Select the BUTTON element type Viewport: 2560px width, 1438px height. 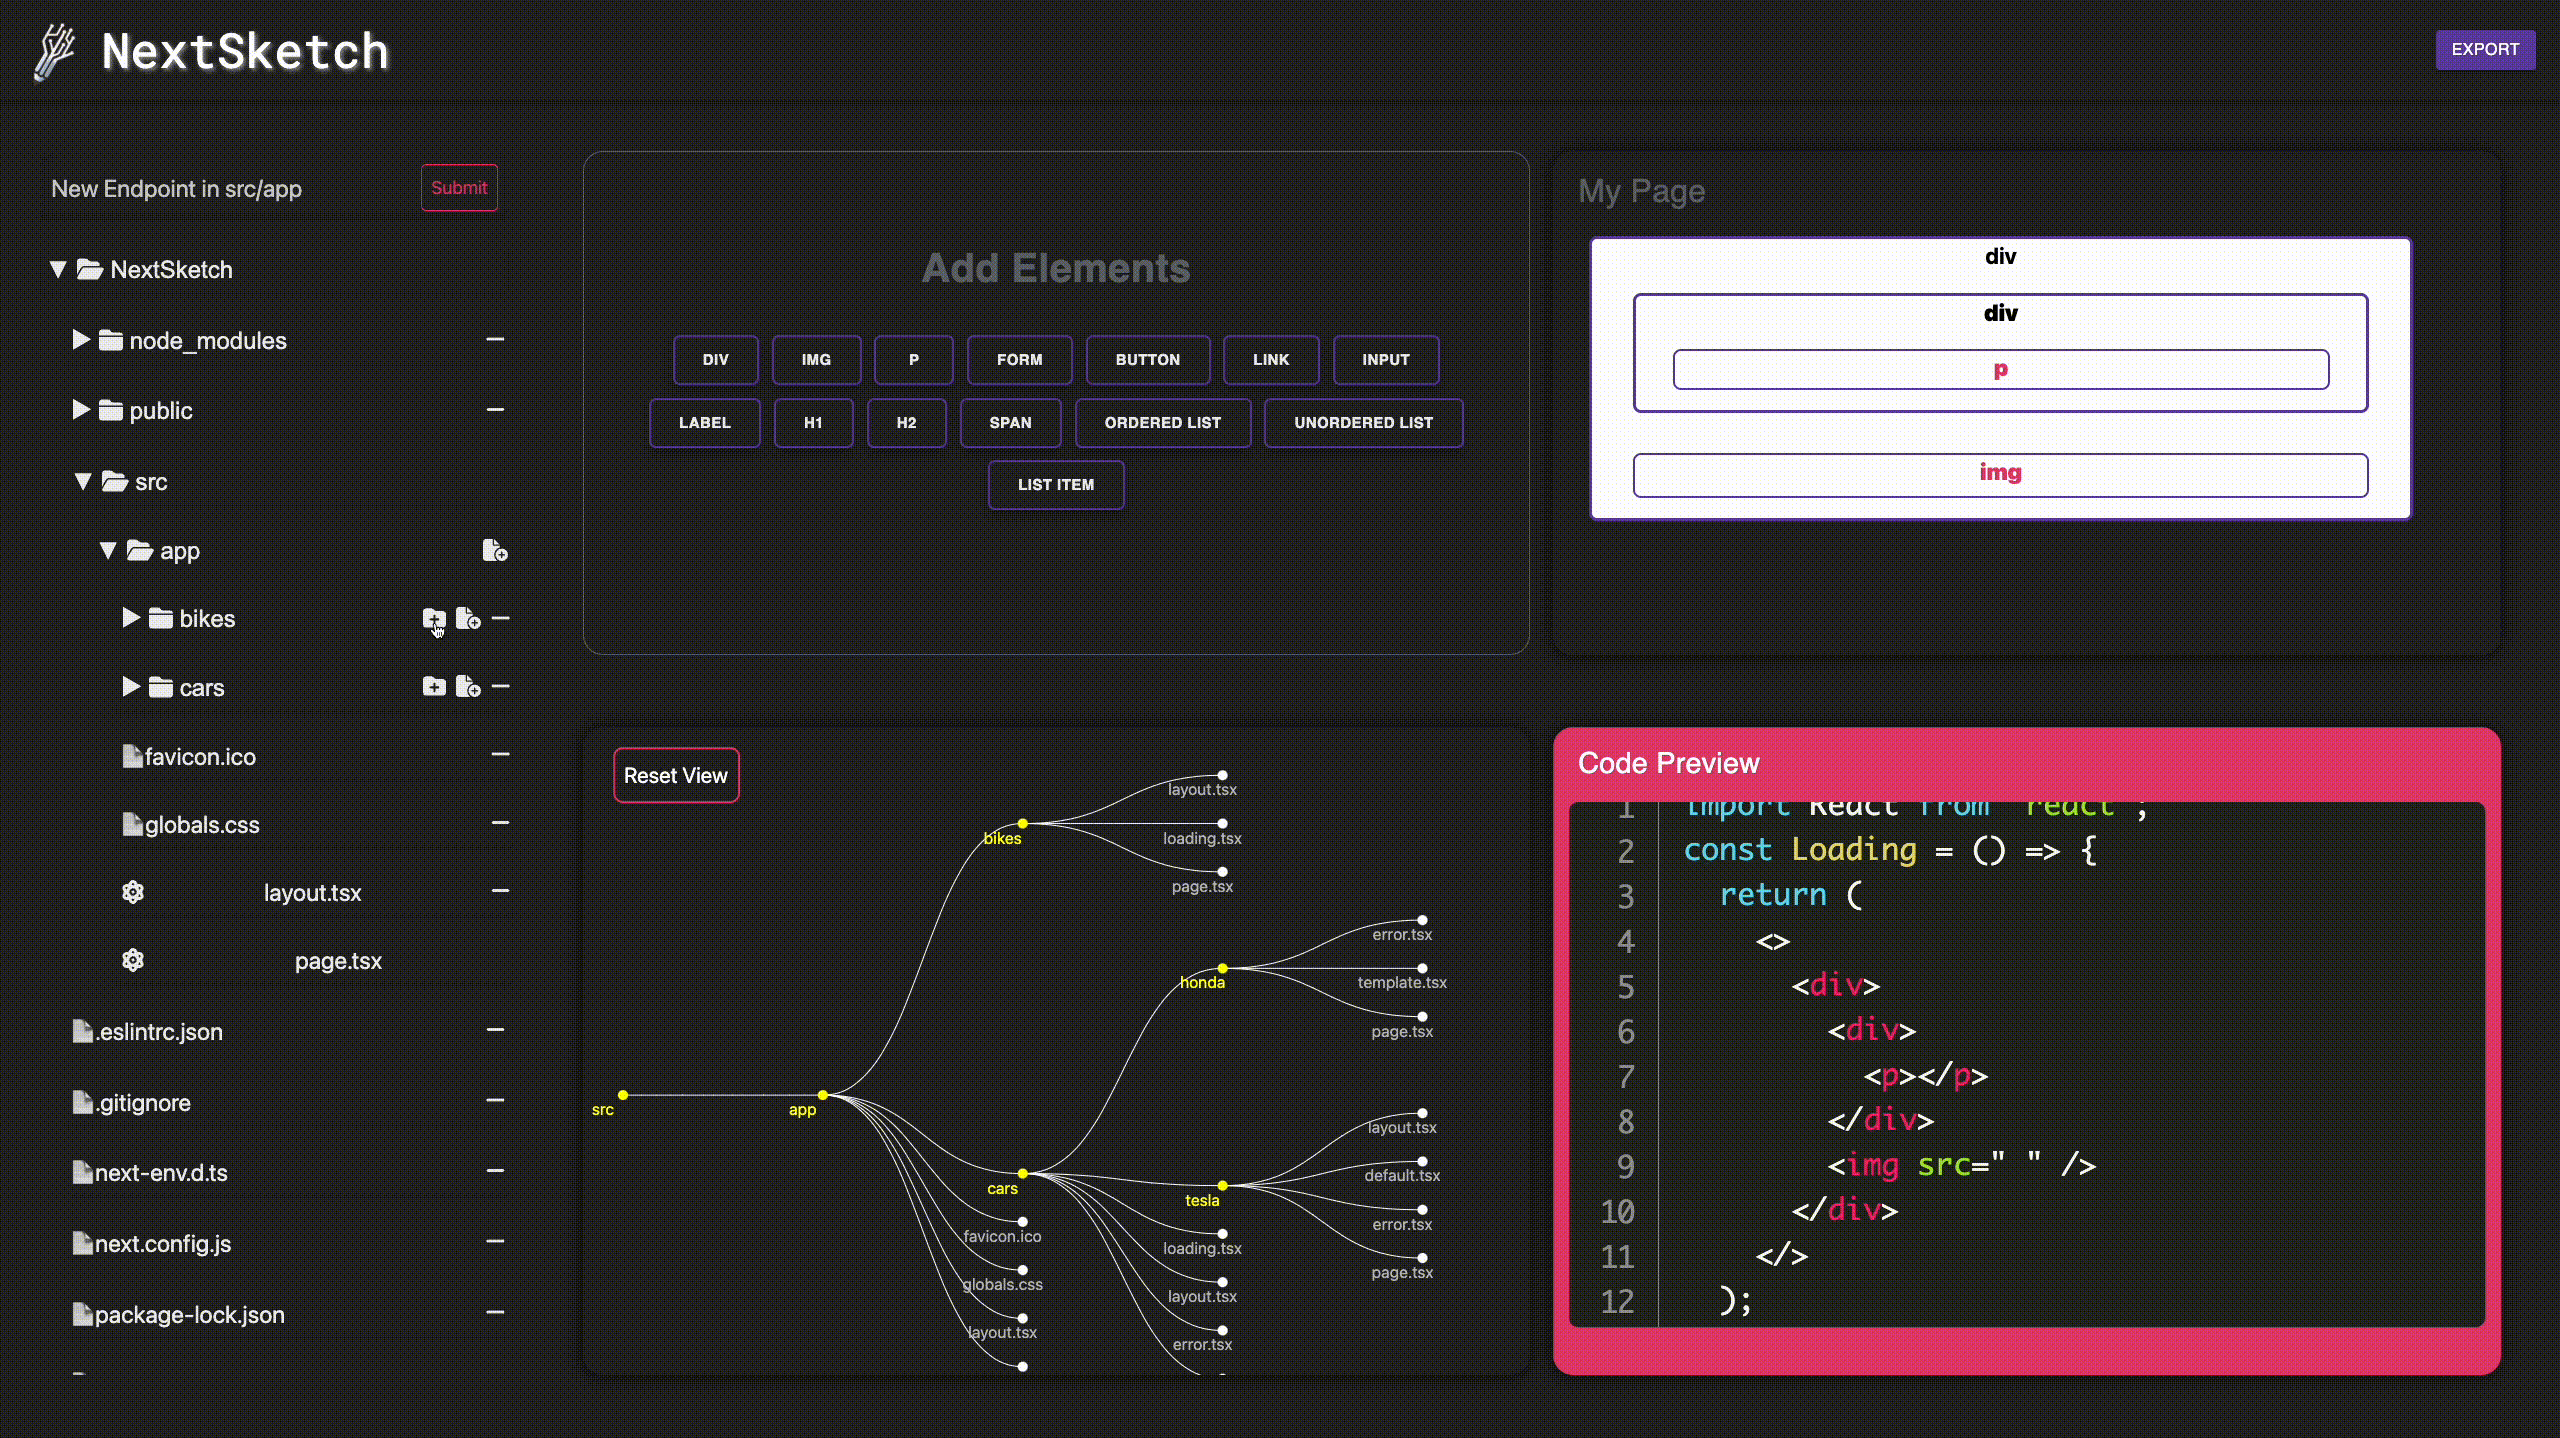(x=1148, y=359)
